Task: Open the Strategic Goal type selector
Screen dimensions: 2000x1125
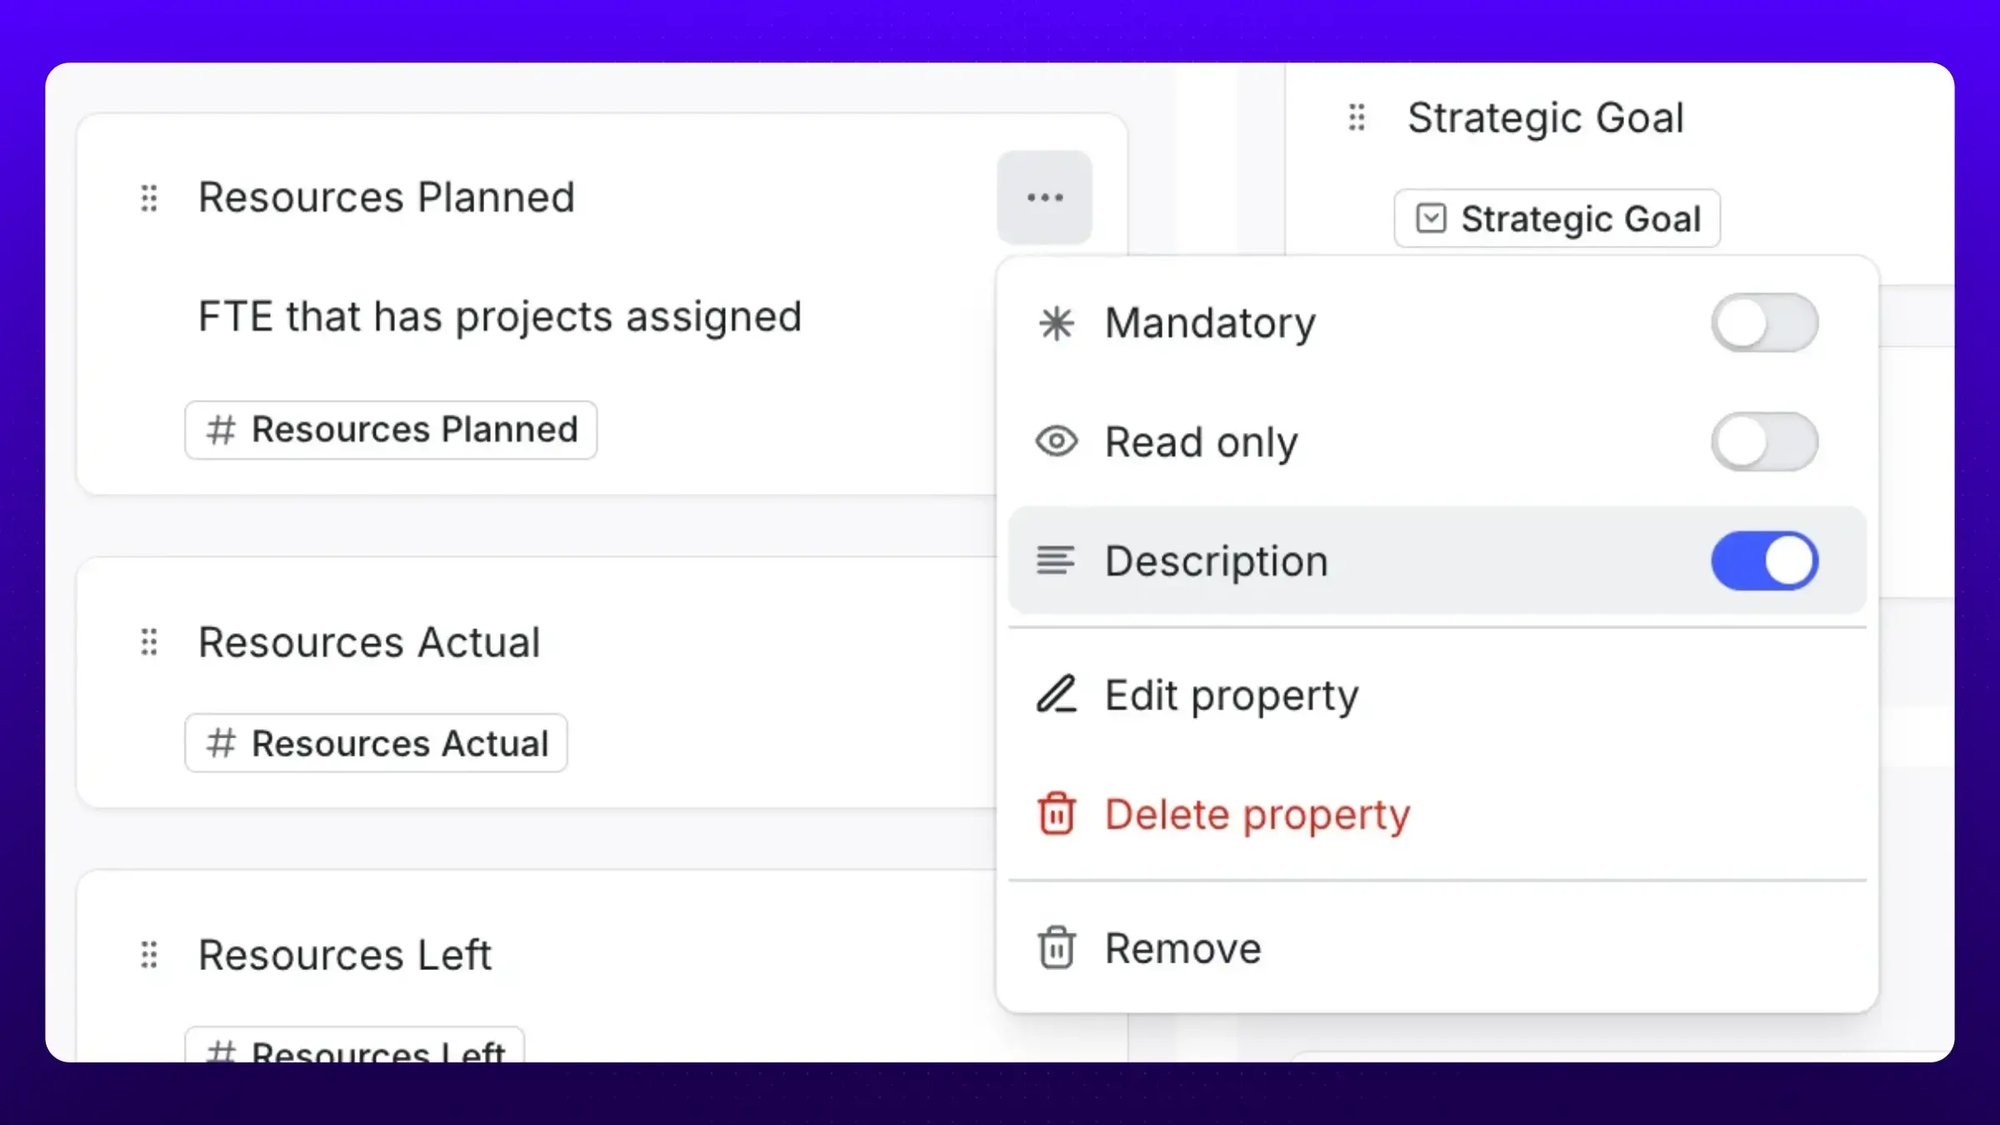Action: (x=1556, y=218)
